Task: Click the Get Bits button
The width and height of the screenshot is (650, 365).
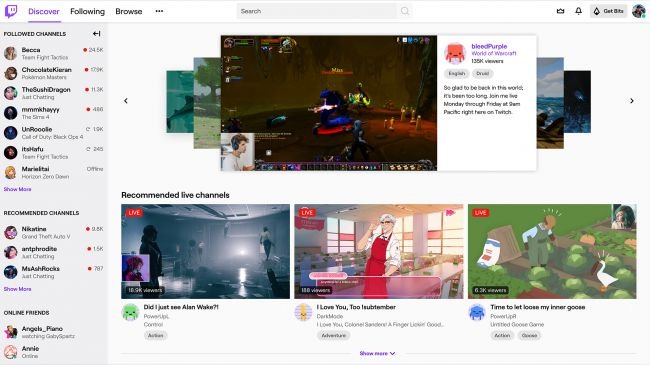Action: [609, 11]
